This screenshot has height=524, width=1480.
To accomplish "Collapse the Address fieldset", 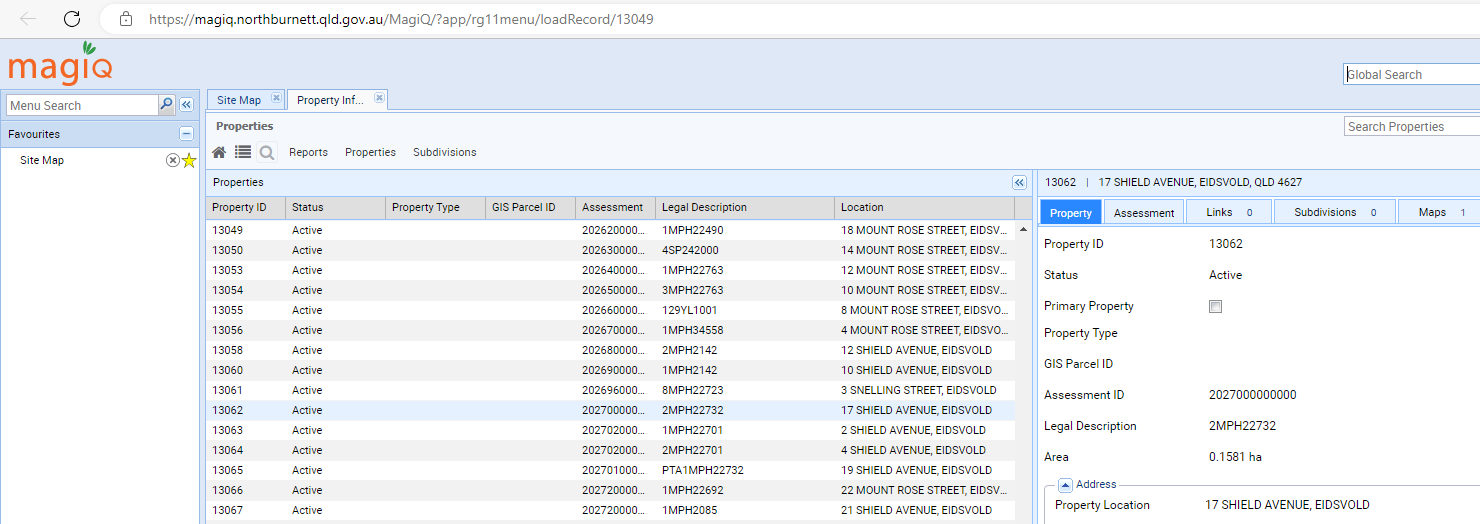I will click(x=1065, y=485).
